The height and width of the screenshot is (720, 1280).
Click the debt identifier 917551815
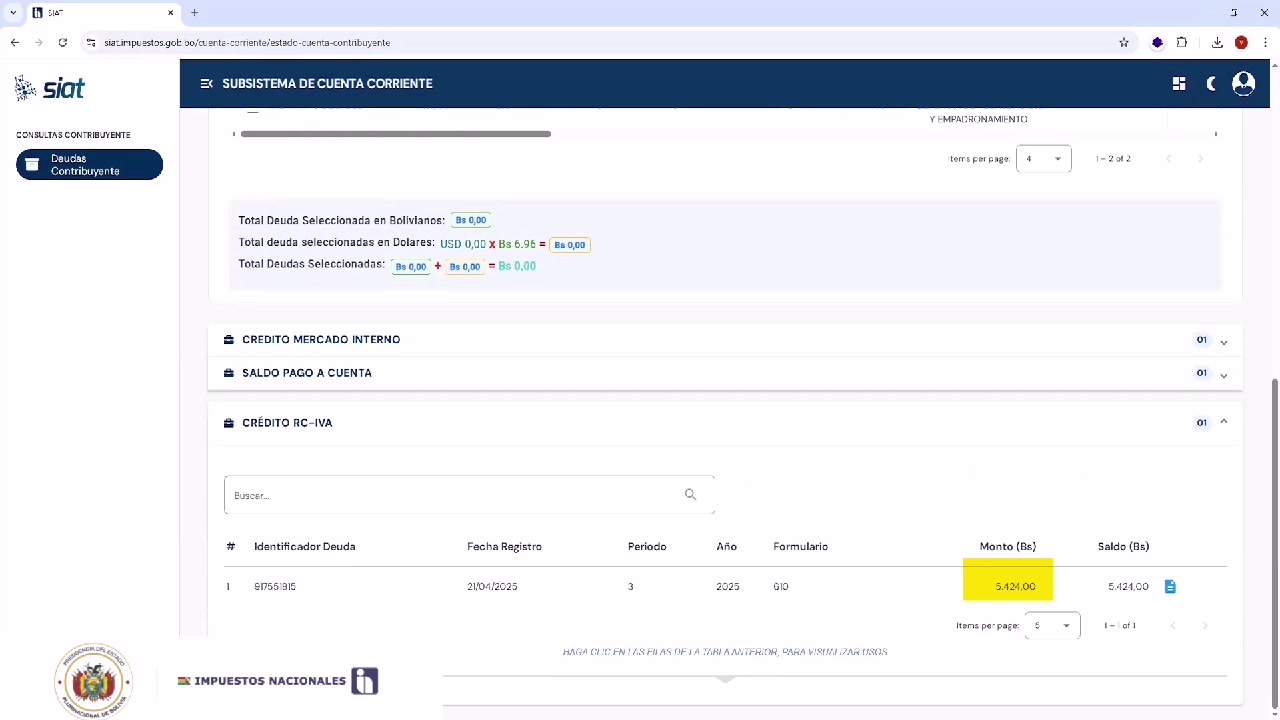pos(275,587)
